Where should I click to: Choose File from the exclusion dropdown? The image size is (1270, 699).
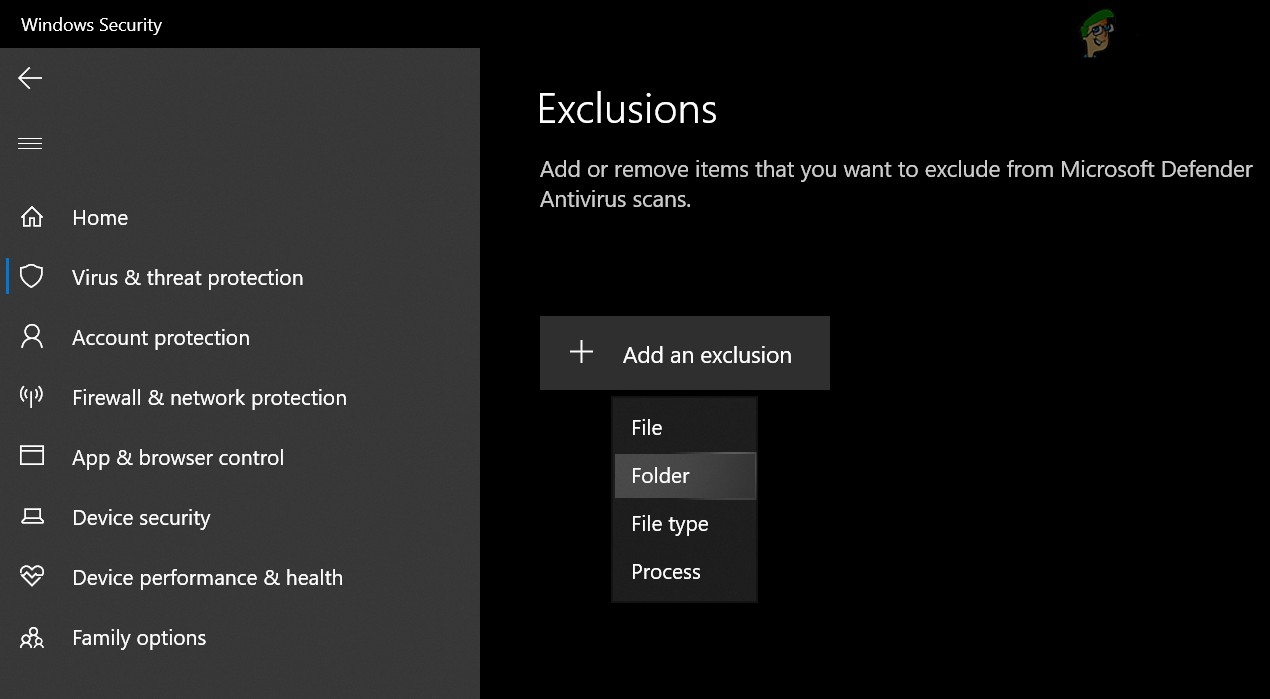coord(685,428)
